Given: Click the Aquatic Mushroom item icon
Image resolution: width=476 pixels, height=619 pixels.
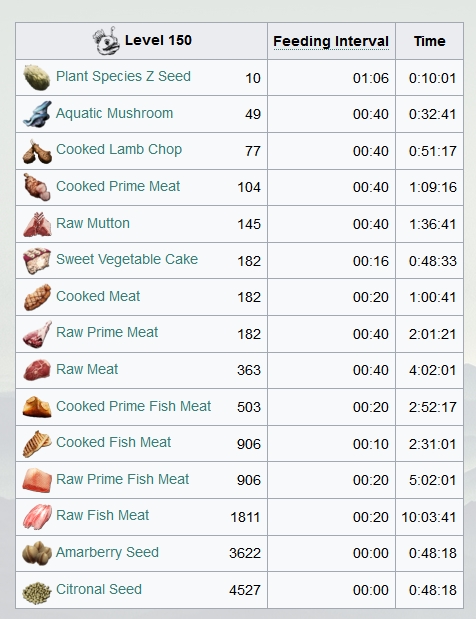Looking at the screenshot, I should click(37, 114).
